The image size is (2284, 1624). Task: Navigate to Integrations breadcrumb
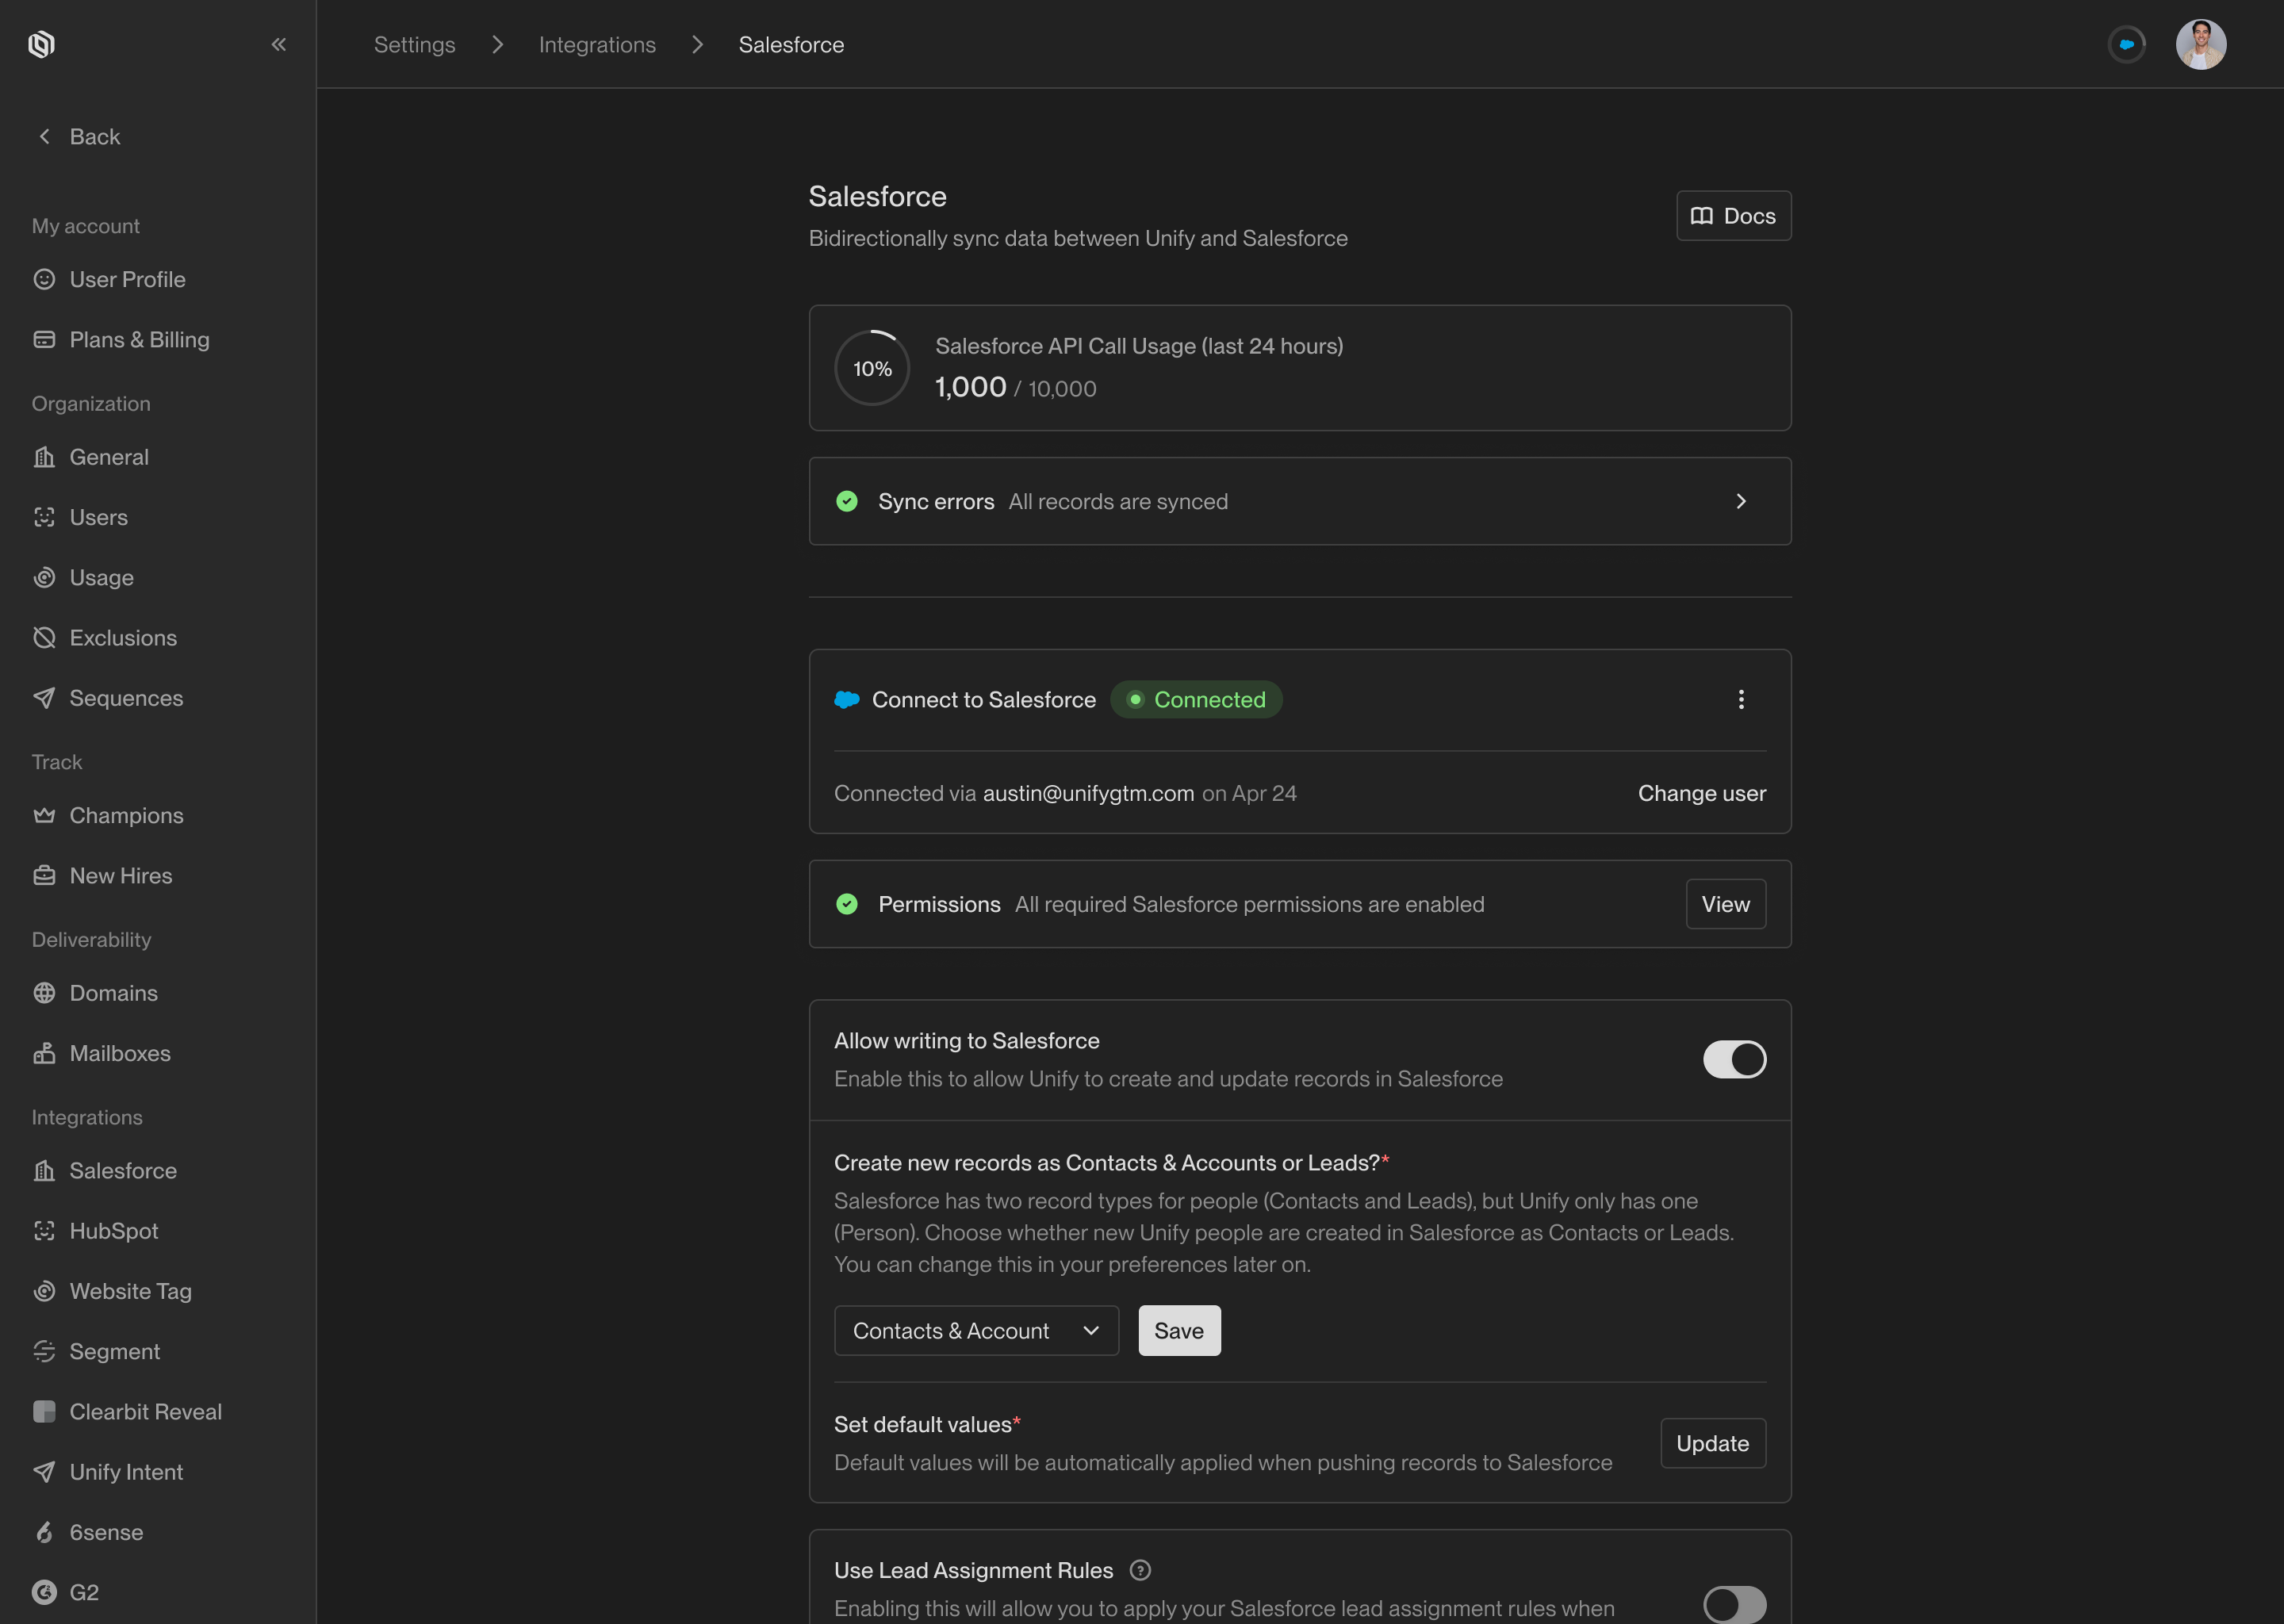pos(597,44)
